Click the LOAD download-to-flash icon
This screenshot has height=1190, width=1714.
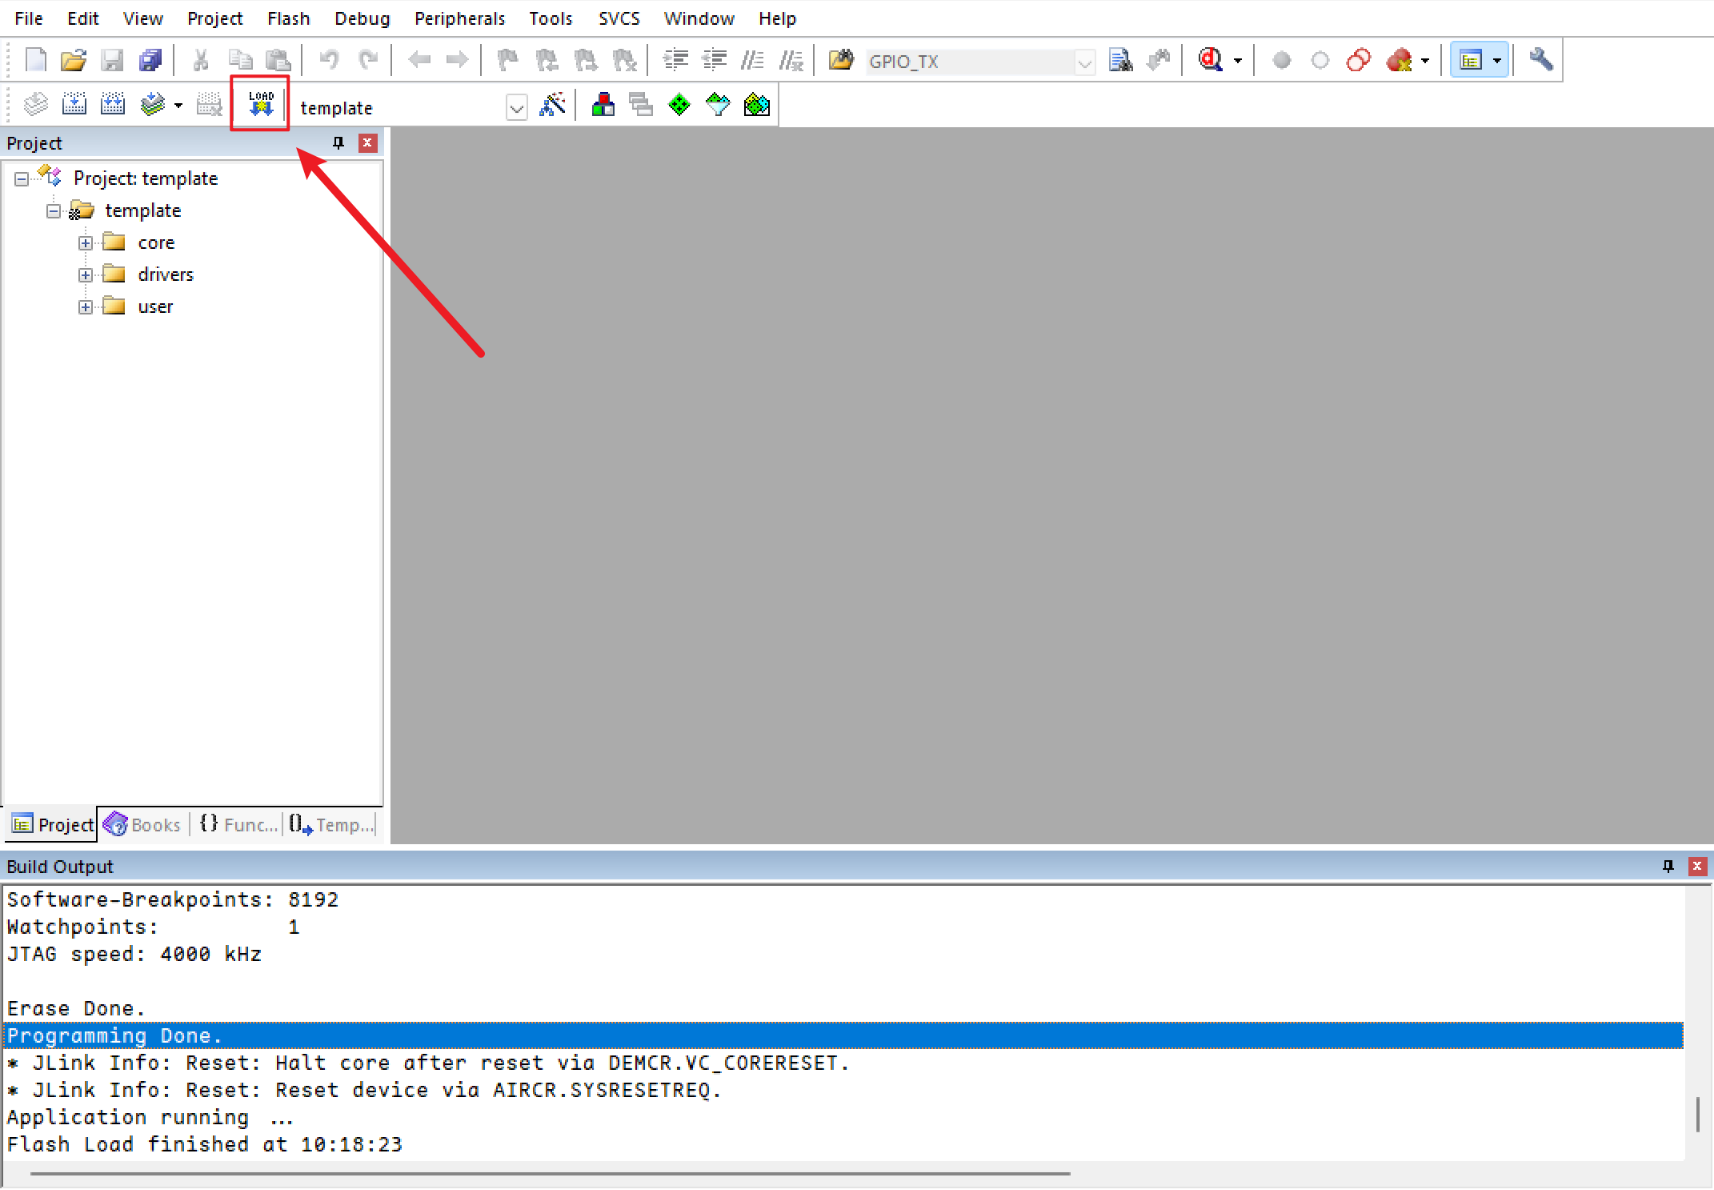[261, 104]
